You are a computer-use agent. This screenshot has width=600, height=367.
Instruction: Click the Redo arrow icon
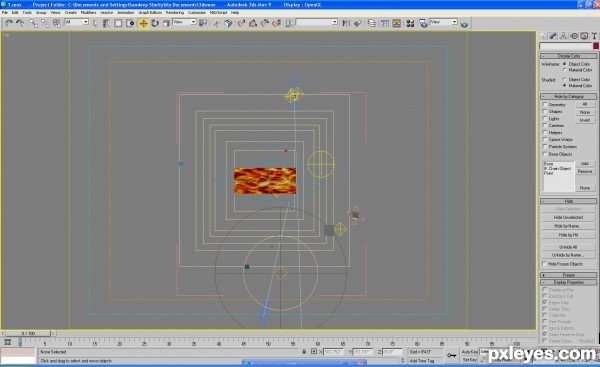pos(20,23)
